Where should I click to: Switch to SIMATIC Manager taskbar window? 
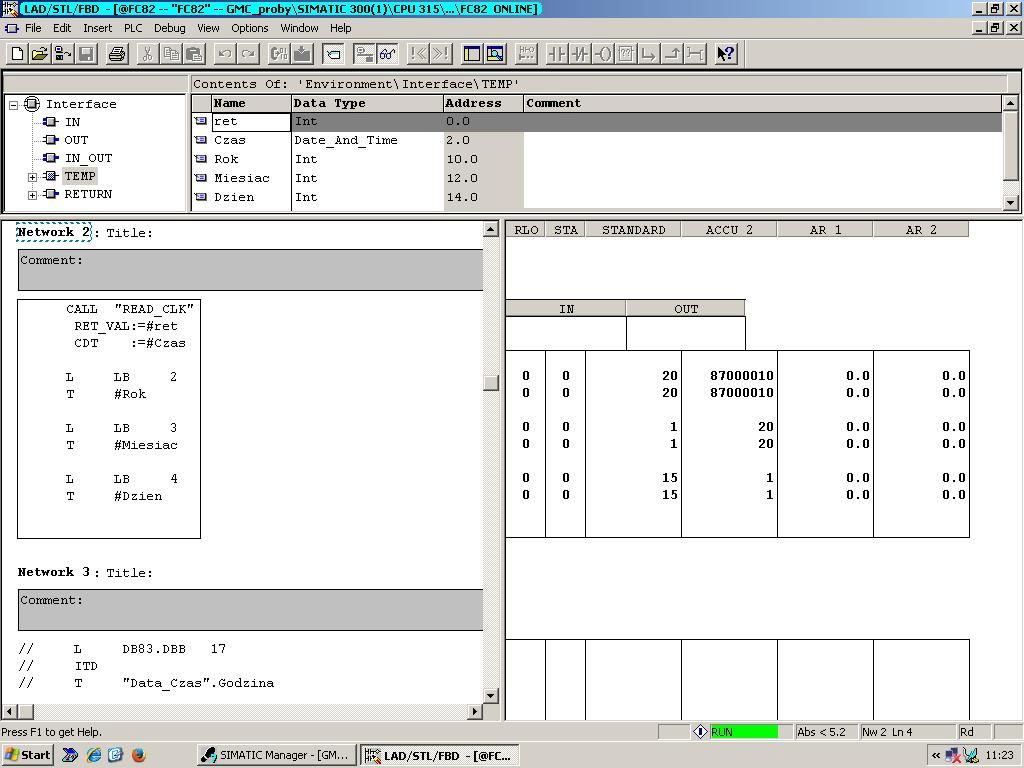tap(277, 756)
